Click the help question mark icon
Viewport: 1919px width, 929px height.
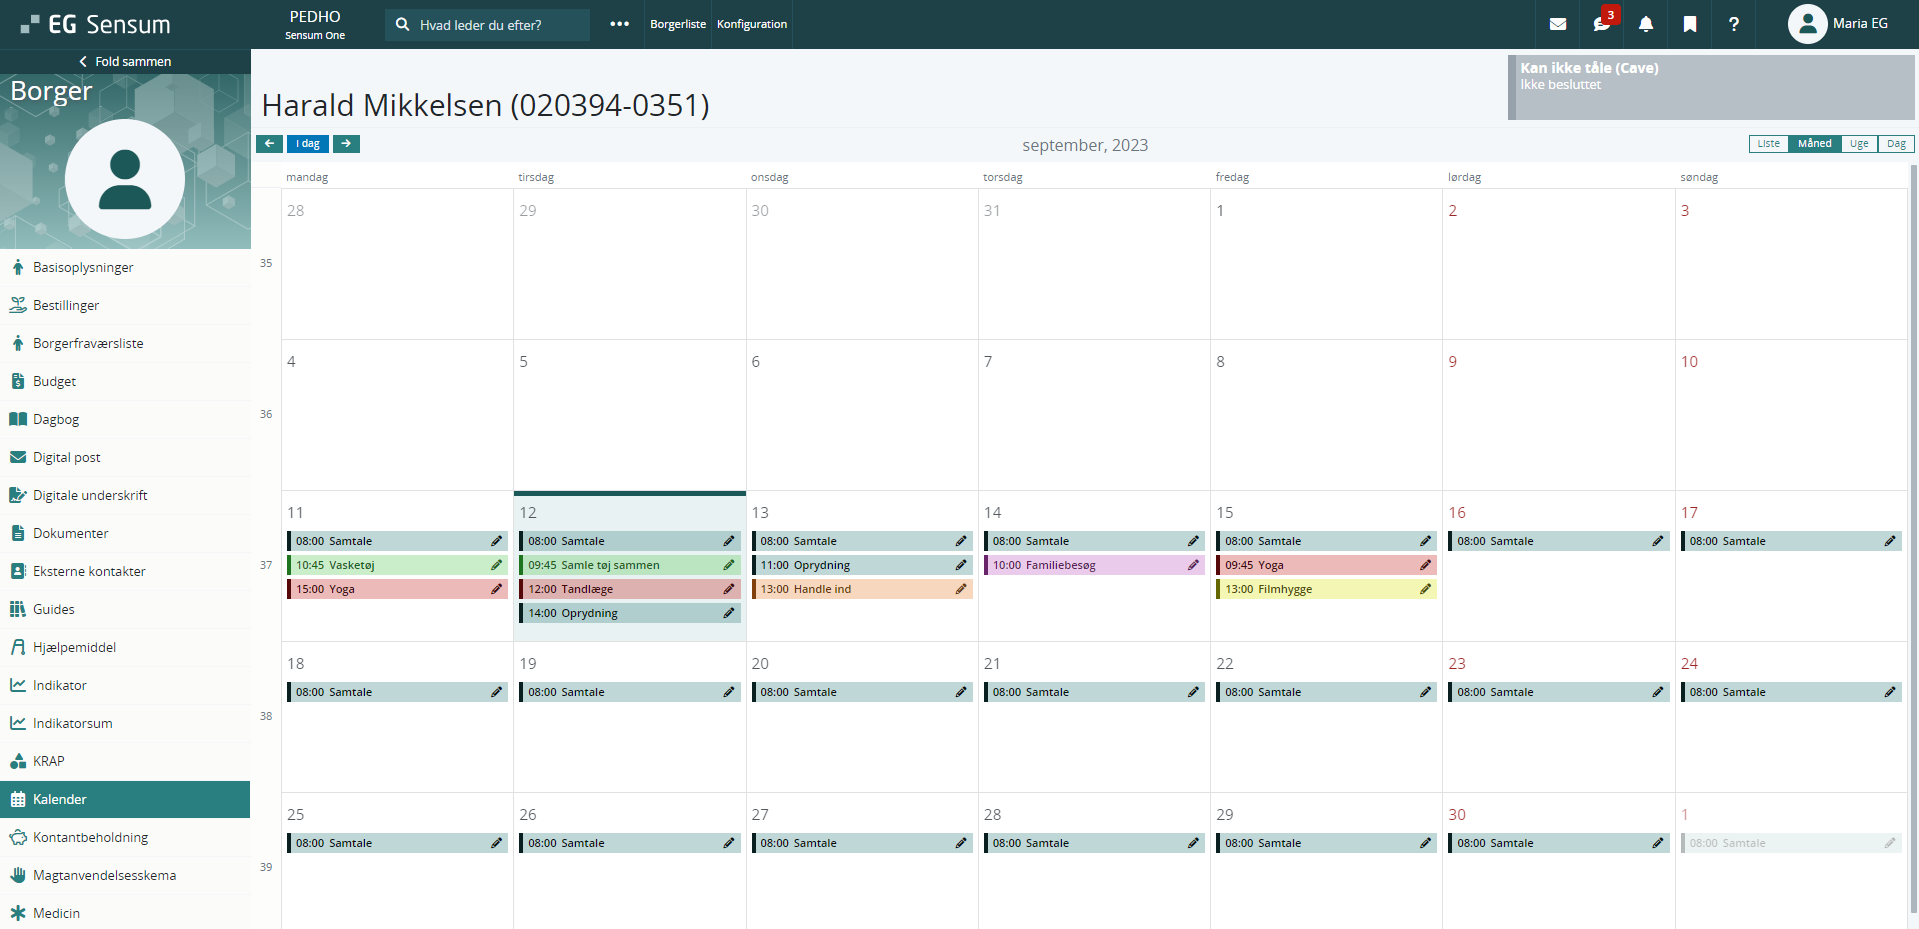pyautogui.click(x=1734, y=24)
